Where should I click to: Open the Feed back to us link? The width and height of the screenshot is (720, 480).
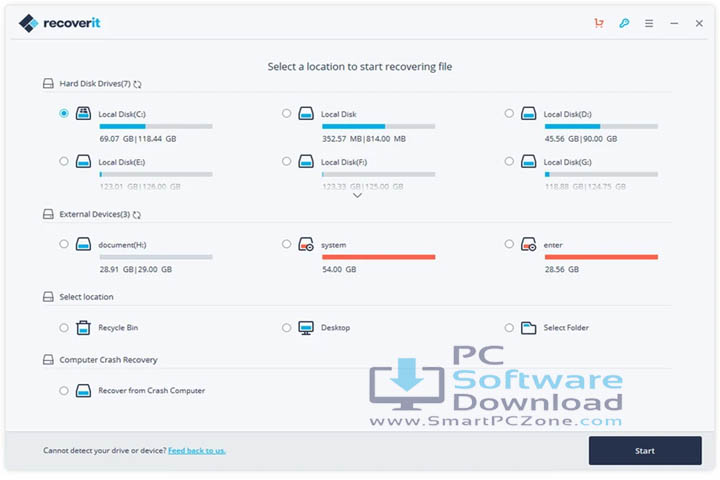click(197, 451)
